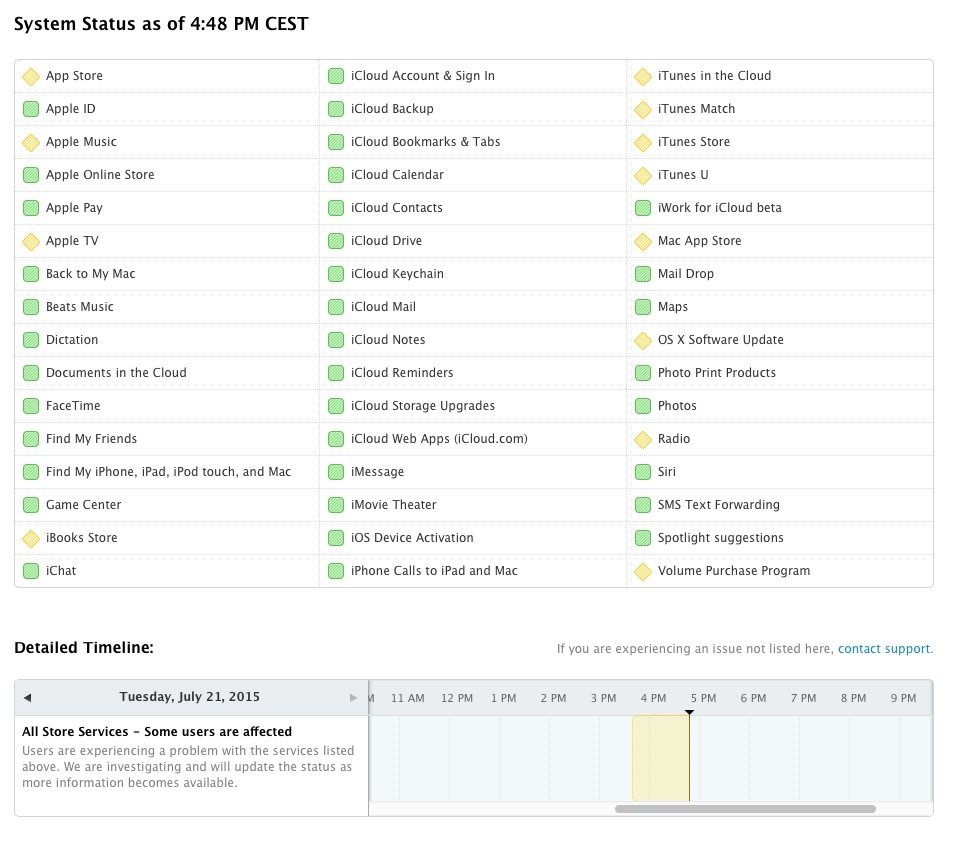Select the Documents in the Cloud entry
Screen dimensions: 953x847
pos(167,373)
